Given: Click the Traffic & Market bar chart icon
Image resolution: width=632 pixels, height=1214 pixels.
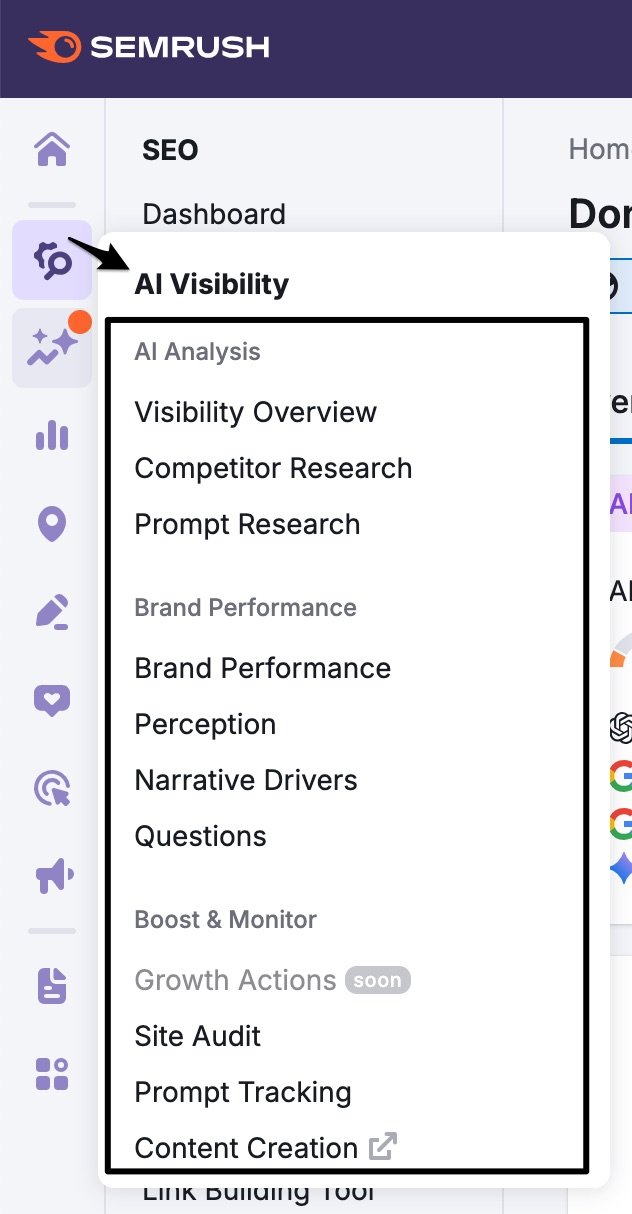Looking at the screenshot, I should [x=50, y=436].
